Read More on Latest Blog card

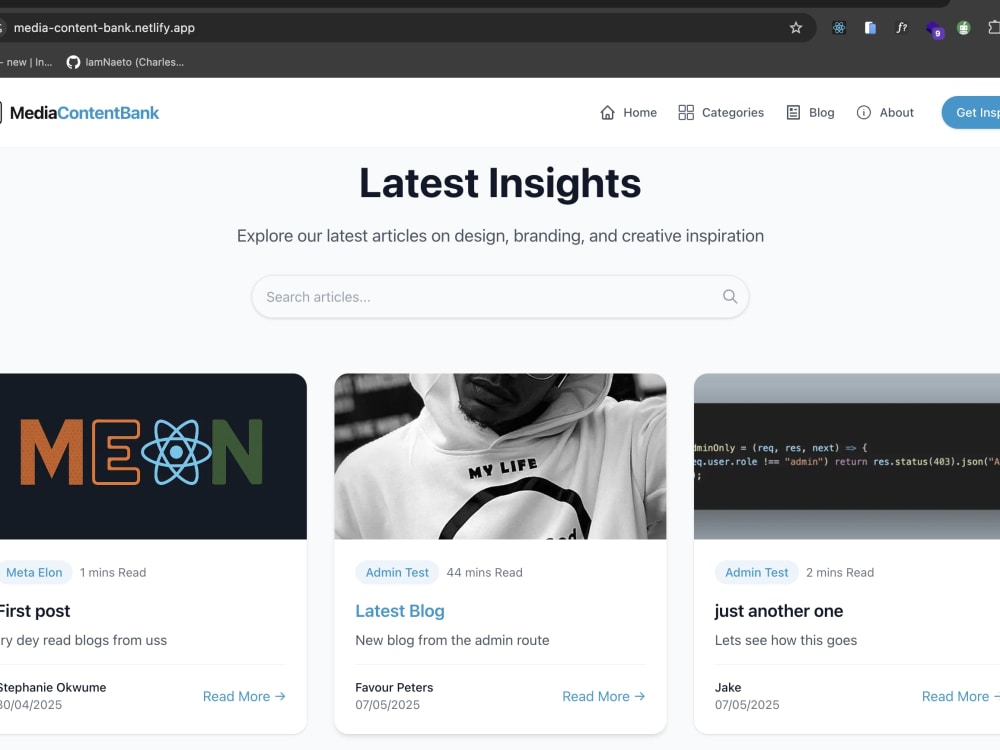(x=603, y=696)
